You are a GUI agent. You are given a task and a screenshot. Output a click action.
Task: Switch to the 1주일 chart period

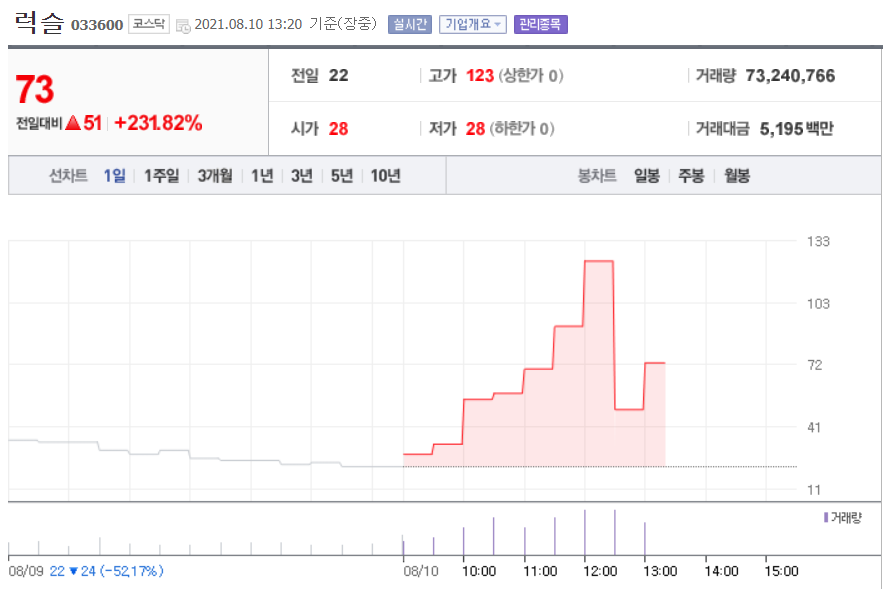[x=161, y=176]
